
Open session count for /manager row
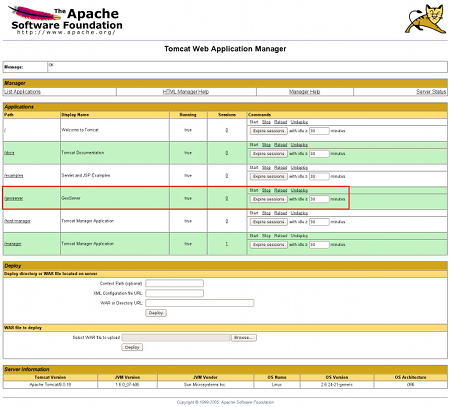pyautogui.click(x=227, y=244)
